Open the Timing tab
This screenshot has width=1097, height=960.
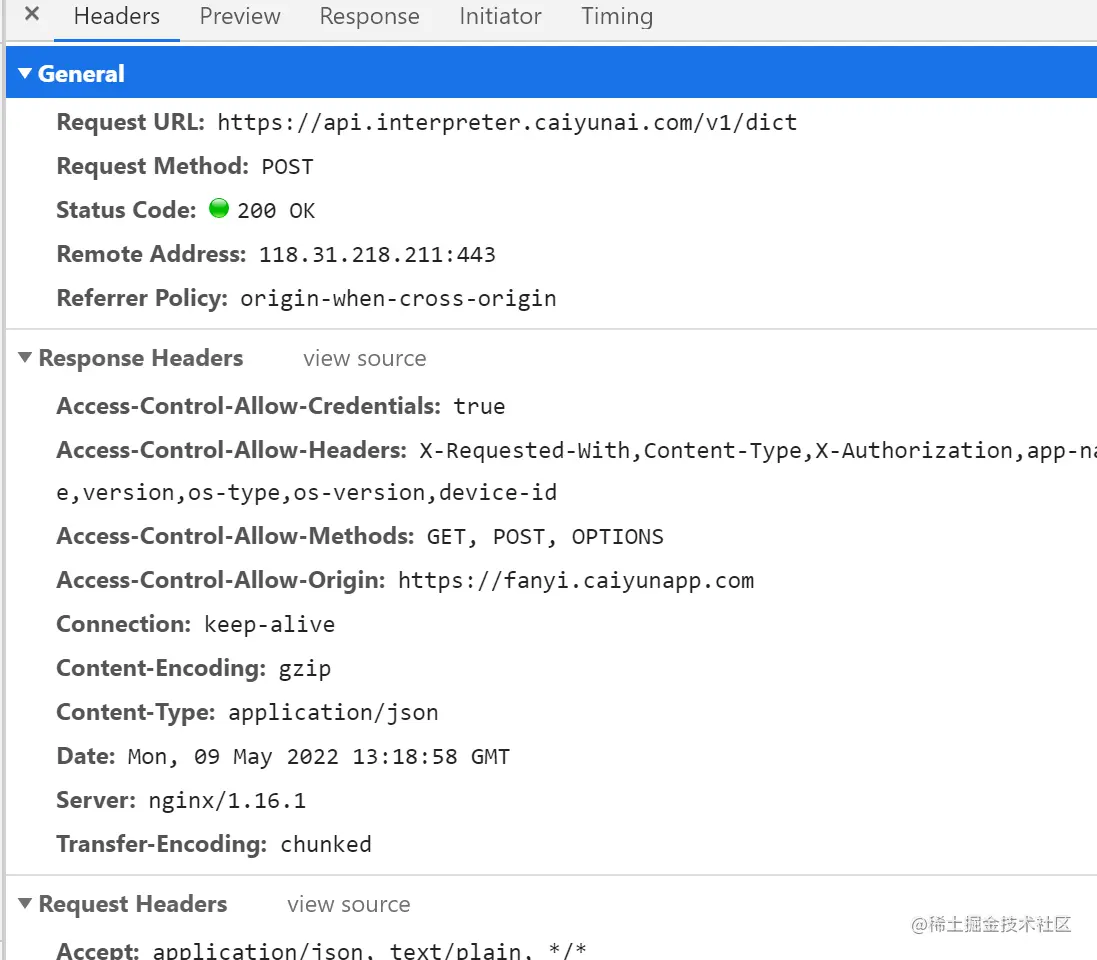[x=617, y=17]
